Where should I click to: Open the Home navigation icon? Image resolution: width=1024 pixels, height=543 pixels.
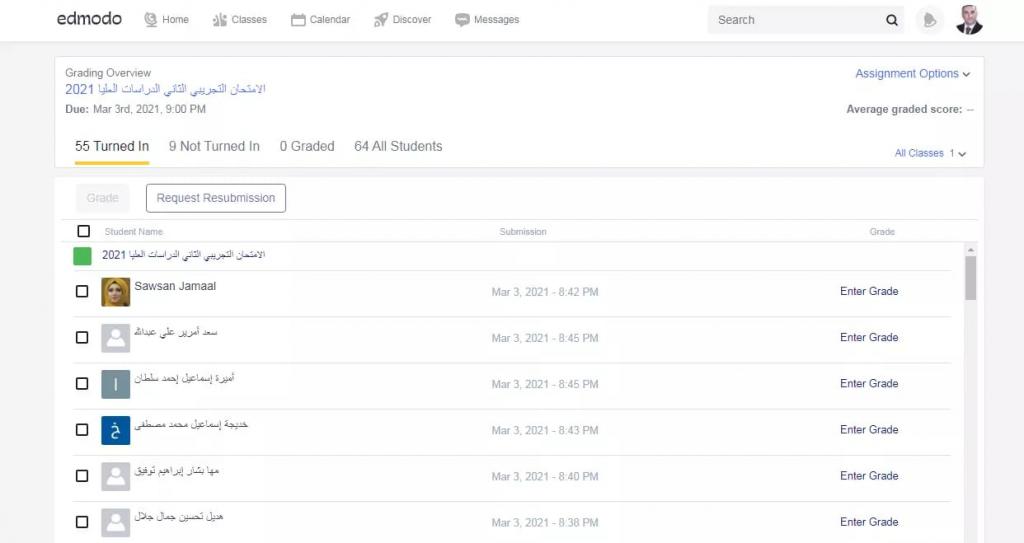point(152,19)
